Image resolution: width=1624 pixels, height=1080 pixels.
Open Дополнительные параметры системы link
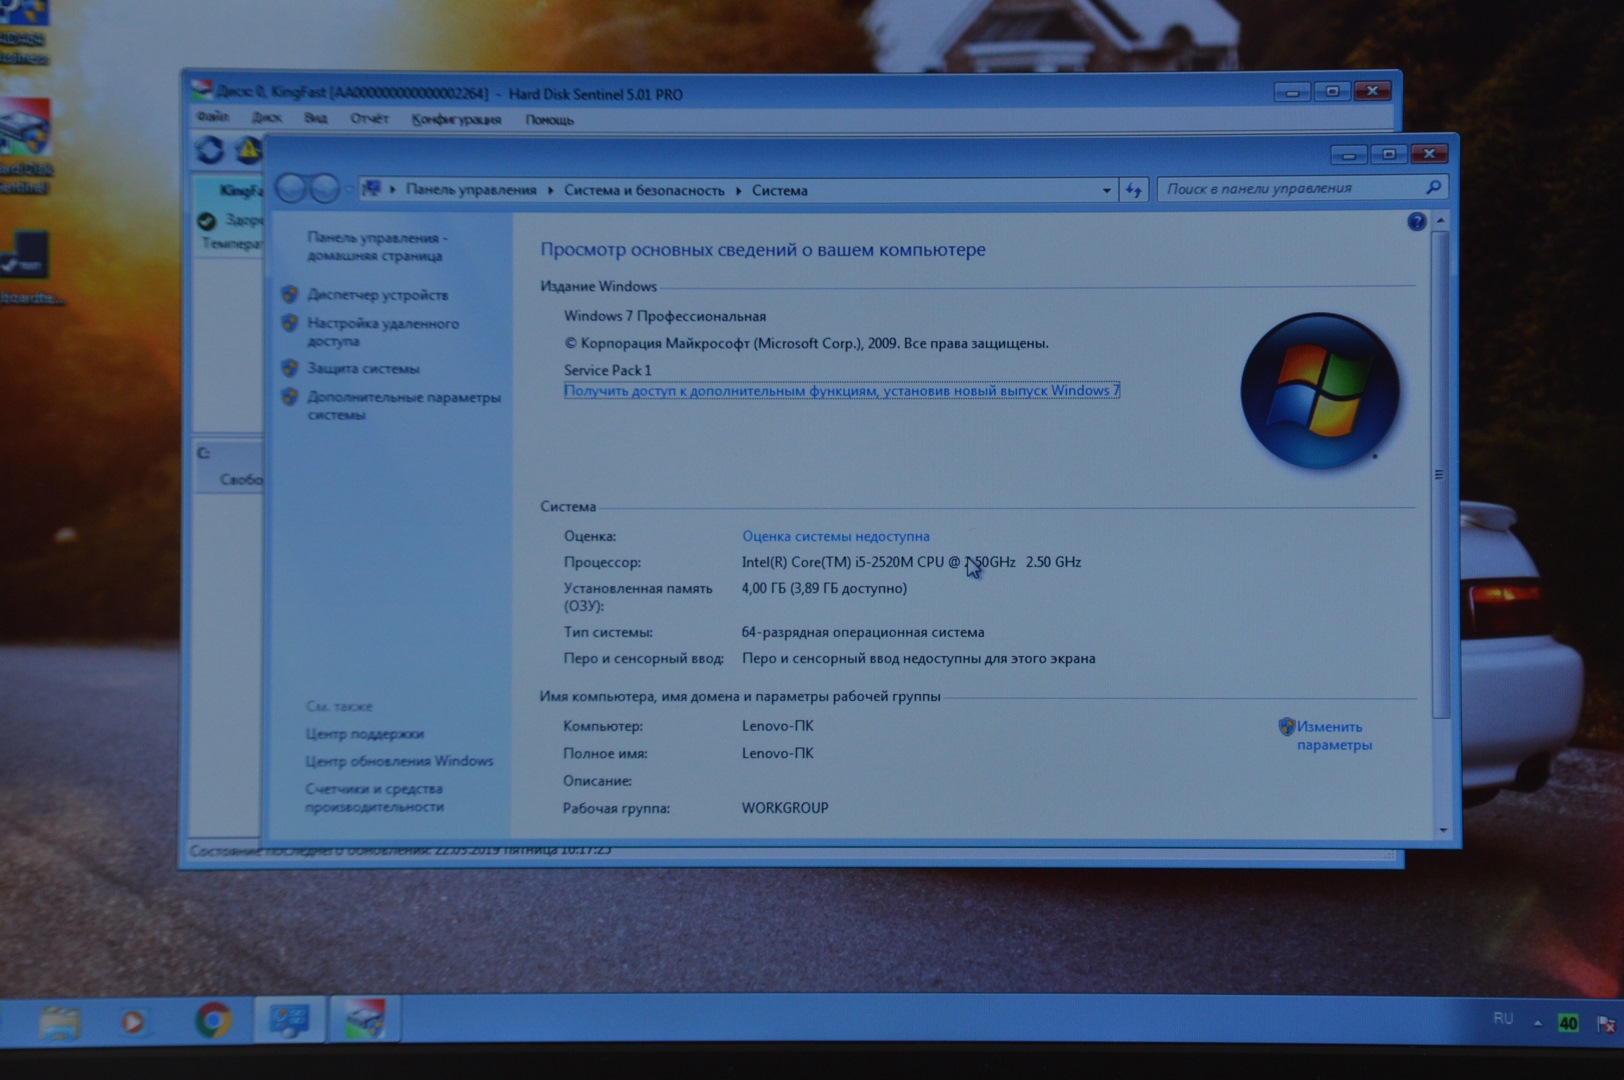click(x=404, y=405)
